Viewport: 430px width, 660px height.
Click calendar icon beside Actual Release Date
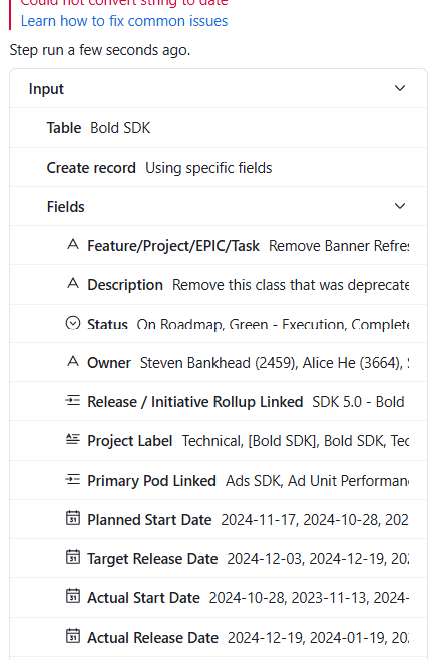[73, 636]
